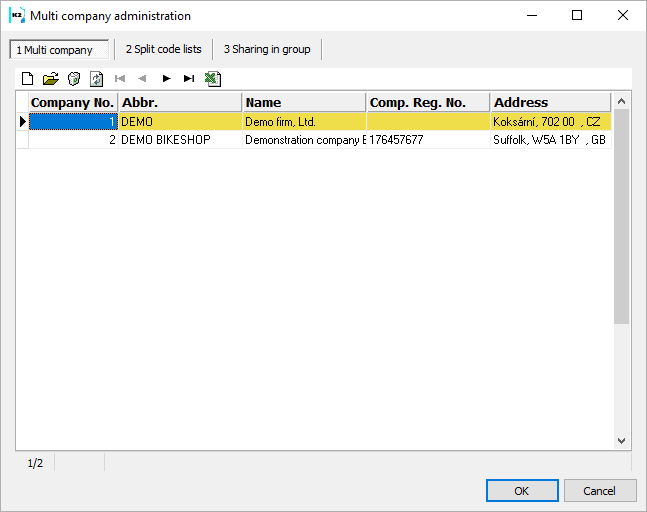
Task: Select the DEMO BIKESHOP abbreviation cell
Action: 180,140
